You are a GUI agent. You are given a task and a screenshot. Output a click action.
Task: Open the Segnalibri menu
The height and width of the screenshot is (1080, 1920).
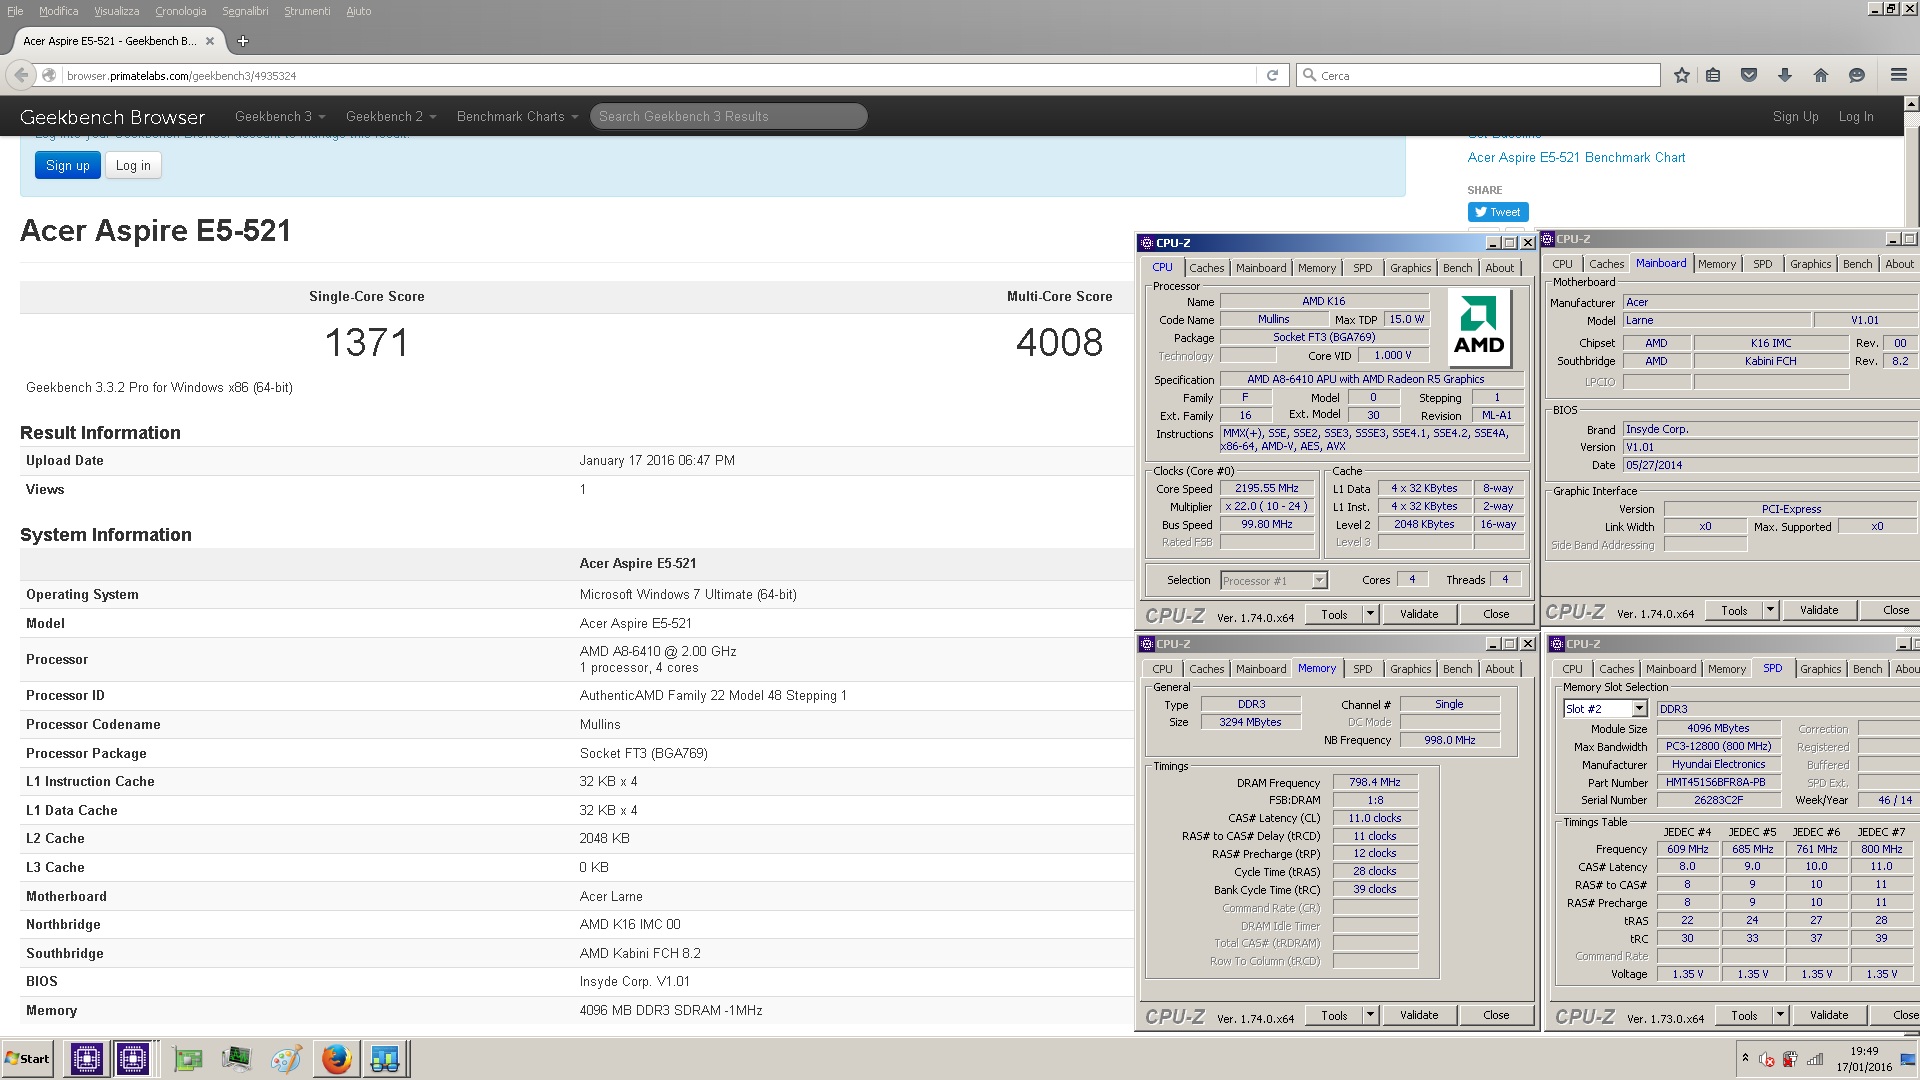click(245, 11)
